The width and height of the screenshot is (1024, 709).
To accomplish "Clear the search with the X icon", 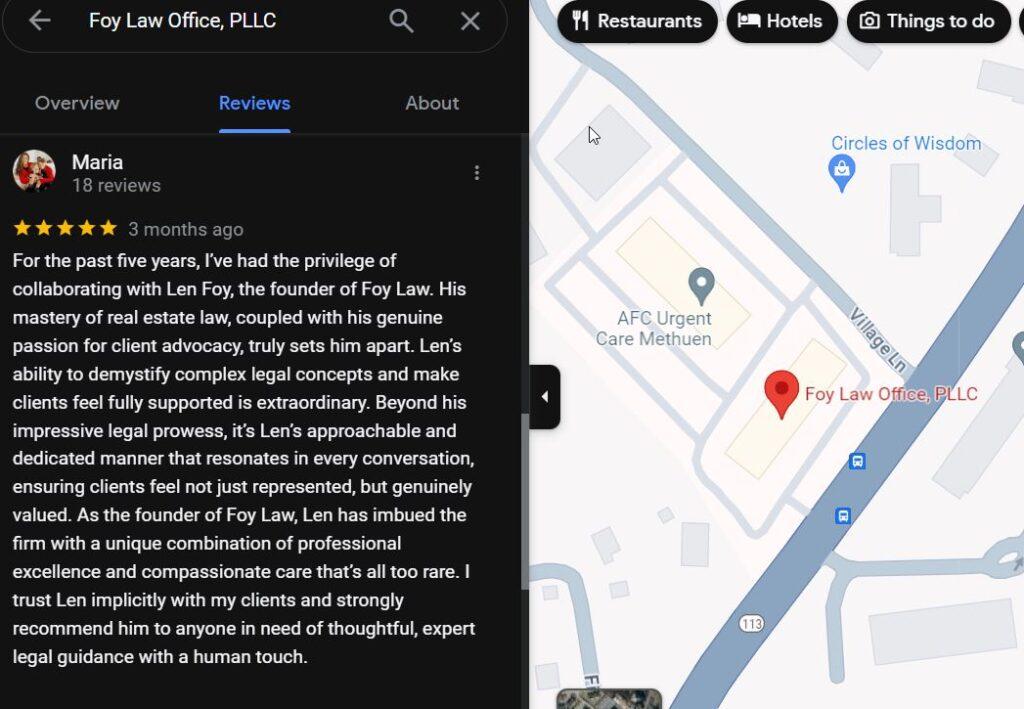I will click(470, 21).
